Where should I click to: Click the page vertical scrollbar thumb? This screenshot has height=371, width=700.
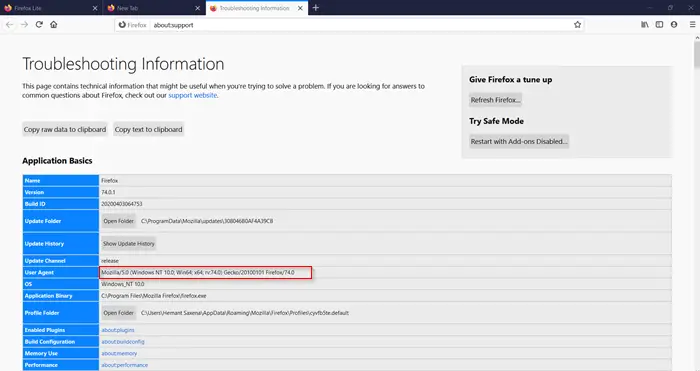tap(697, 55)
